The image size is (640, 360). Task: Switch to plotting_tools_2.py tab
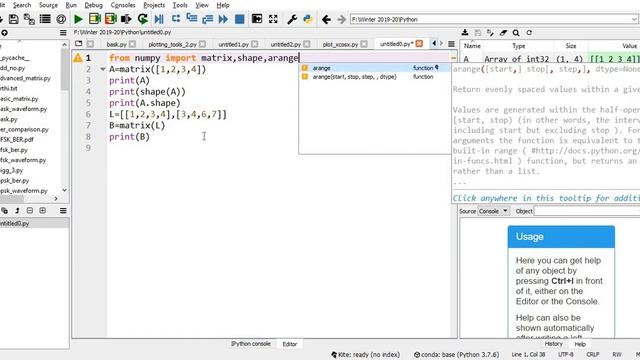[172, 44]
